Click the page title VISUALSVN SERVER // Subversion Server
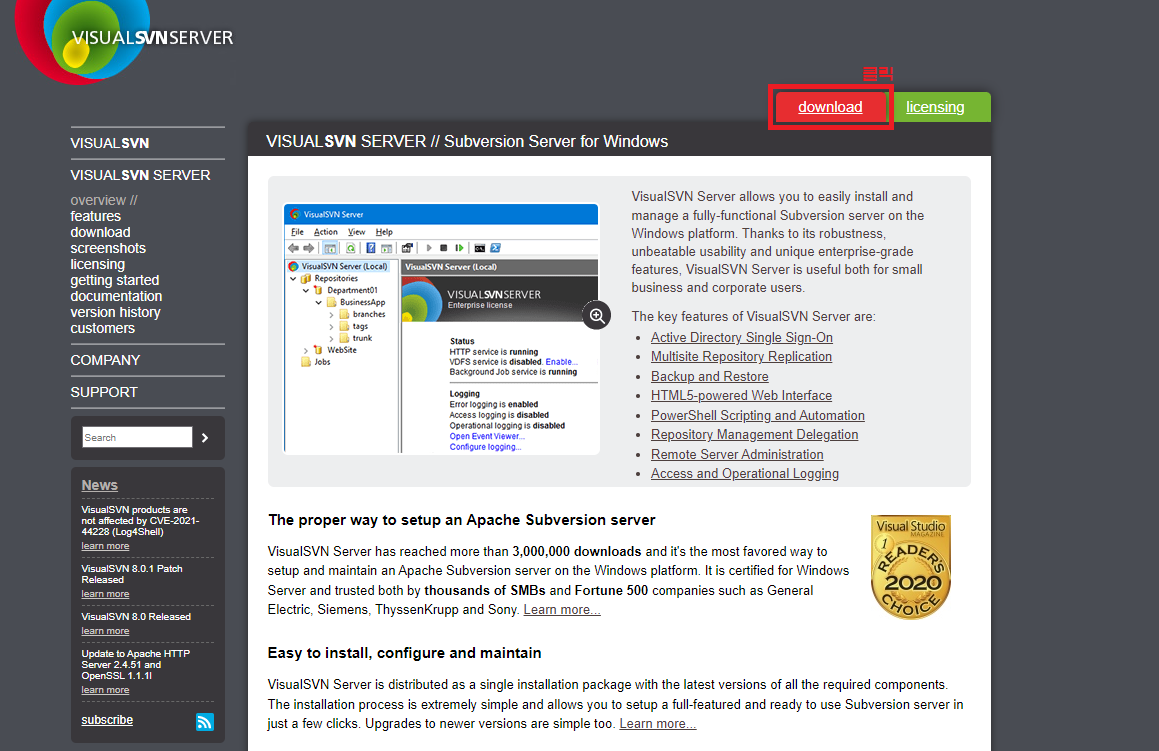Image resolution: width=1159 pixels, height=751 pixels. point(467,141)
